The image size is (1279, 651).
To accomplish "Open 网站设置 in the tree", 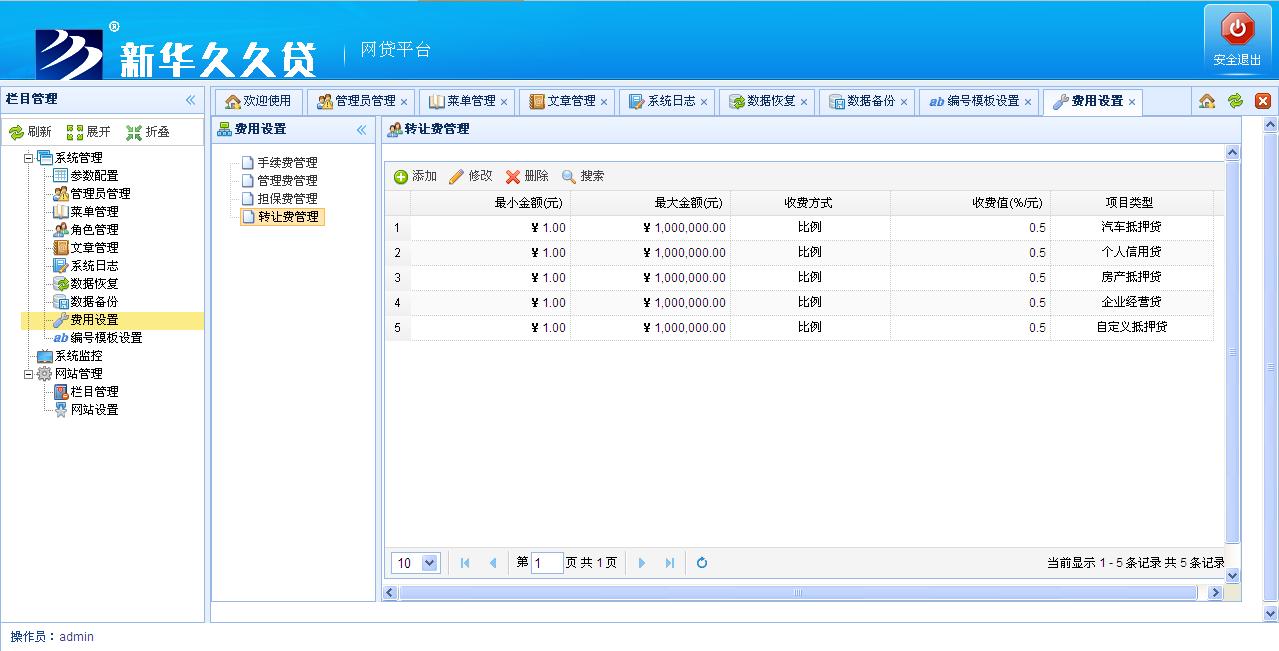I will point(94,410).
